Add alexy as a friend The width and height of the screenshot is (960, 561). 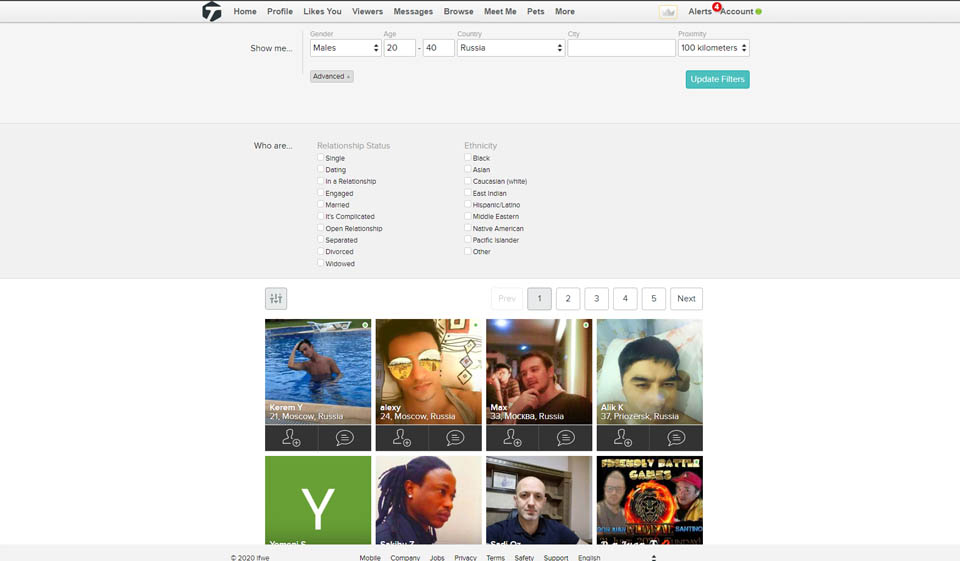[401, 438]
